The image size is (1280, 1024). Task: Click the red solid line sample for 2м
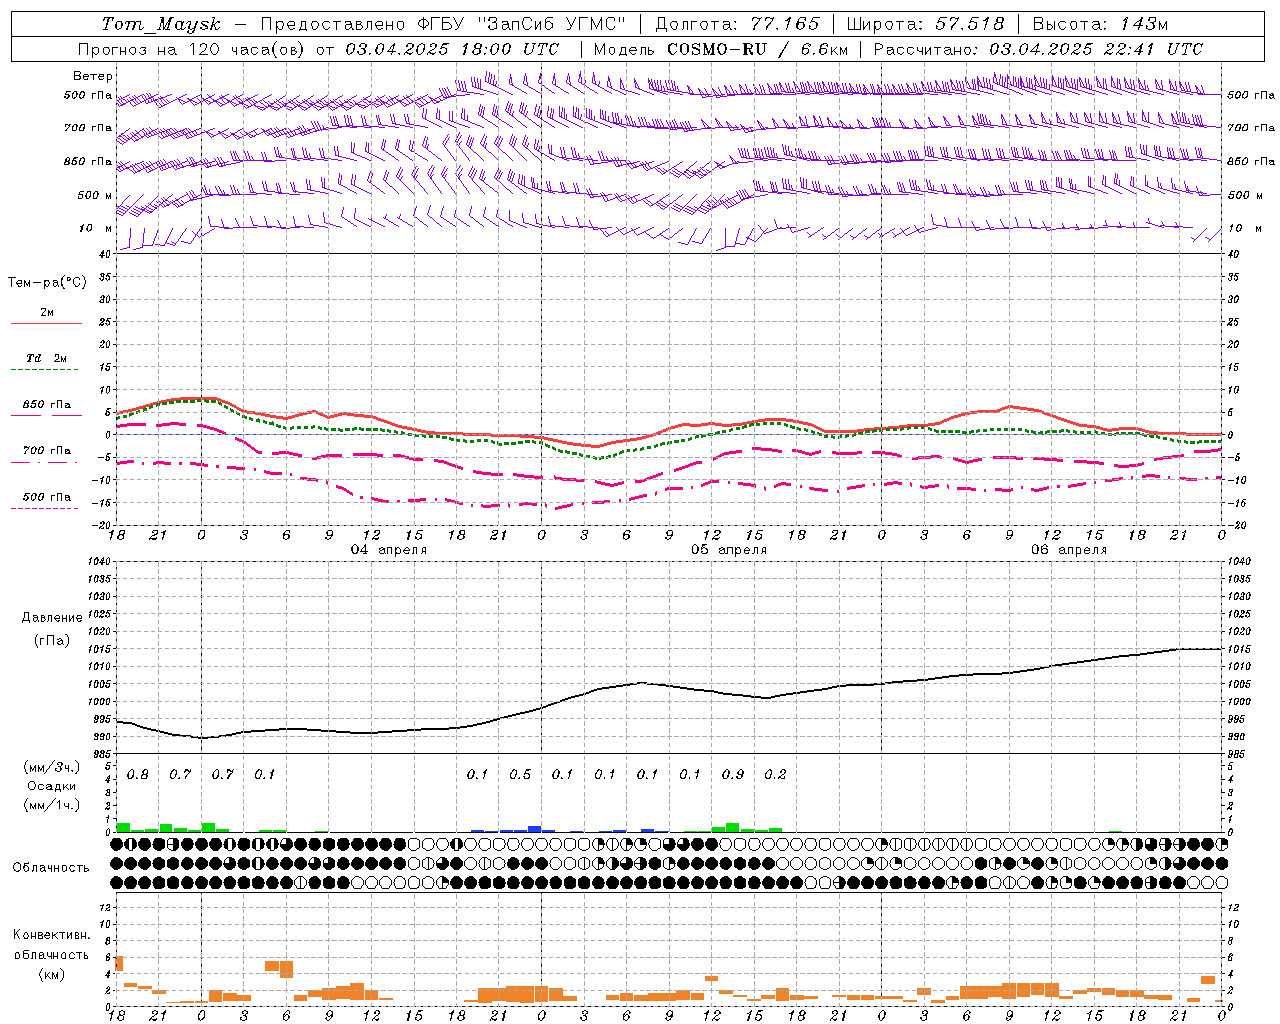46,324
